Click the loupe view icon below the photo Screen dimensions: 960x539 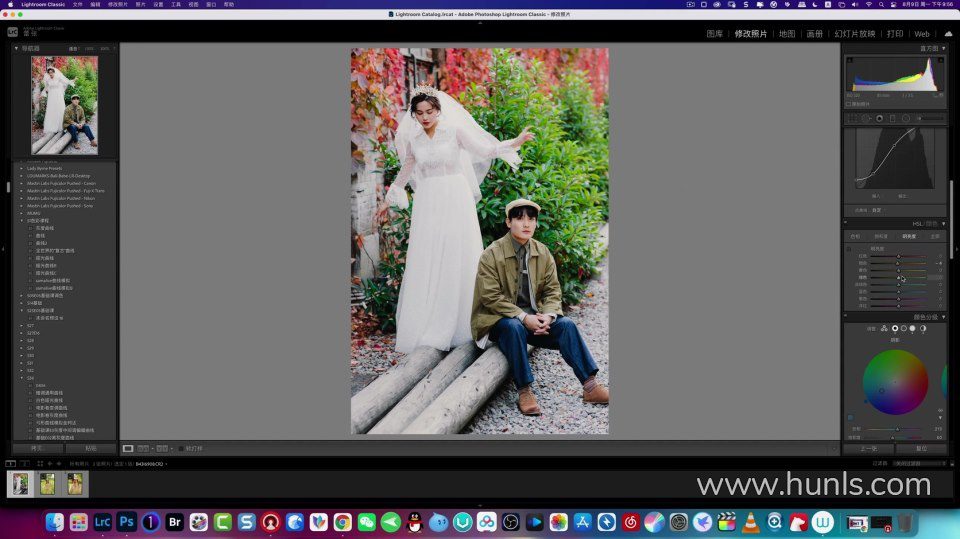pyautogui.click(x=128, y=449)
